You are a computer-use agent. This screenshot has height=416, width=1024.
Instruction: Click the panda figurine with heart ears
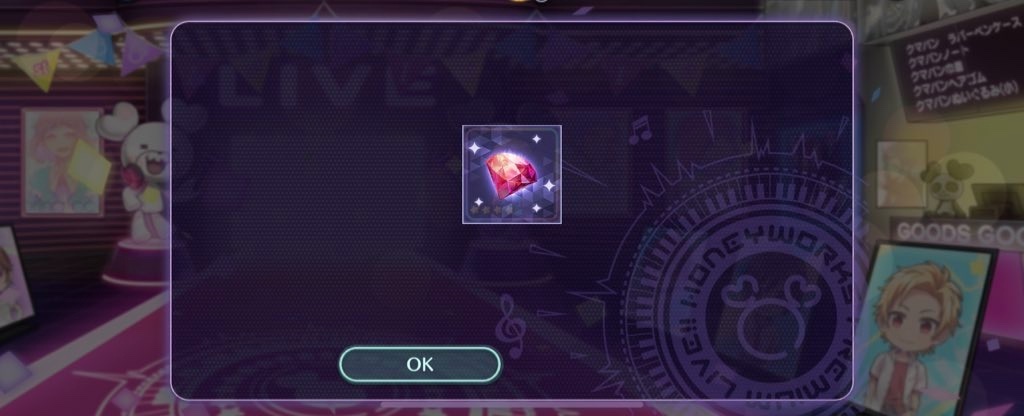pos(946,183)
